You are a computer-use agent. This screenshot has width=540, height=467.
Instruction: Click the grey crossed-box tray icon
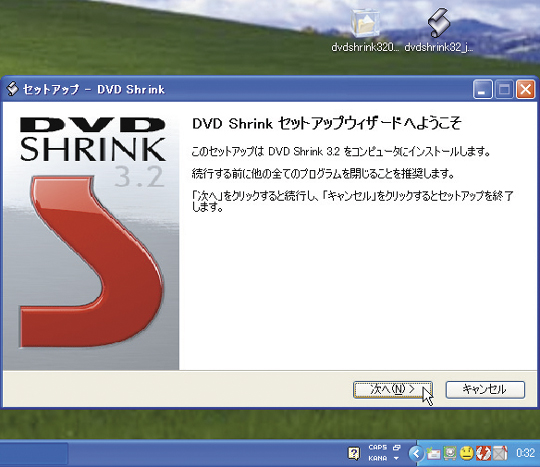[500, 453]
